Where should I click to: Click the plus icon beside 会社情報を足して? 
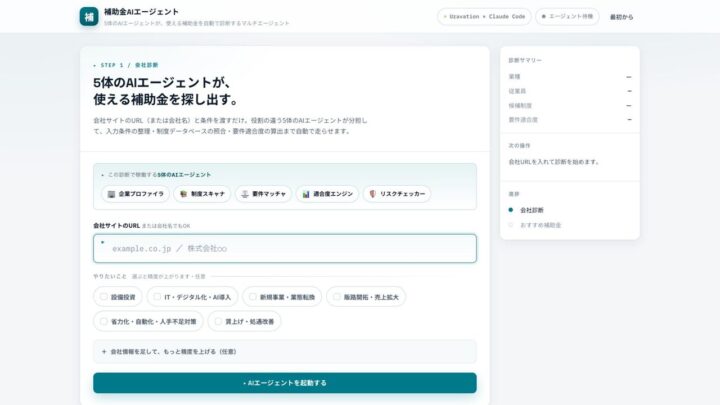pos(104,352)
